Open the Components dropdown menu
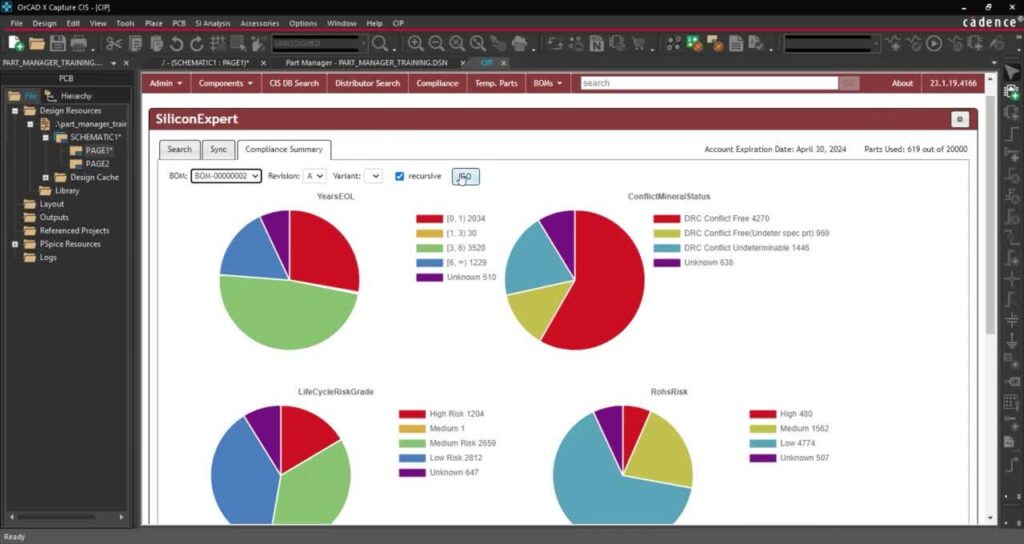This screenshot has height=544, width=1024. [x=225, y=84]
